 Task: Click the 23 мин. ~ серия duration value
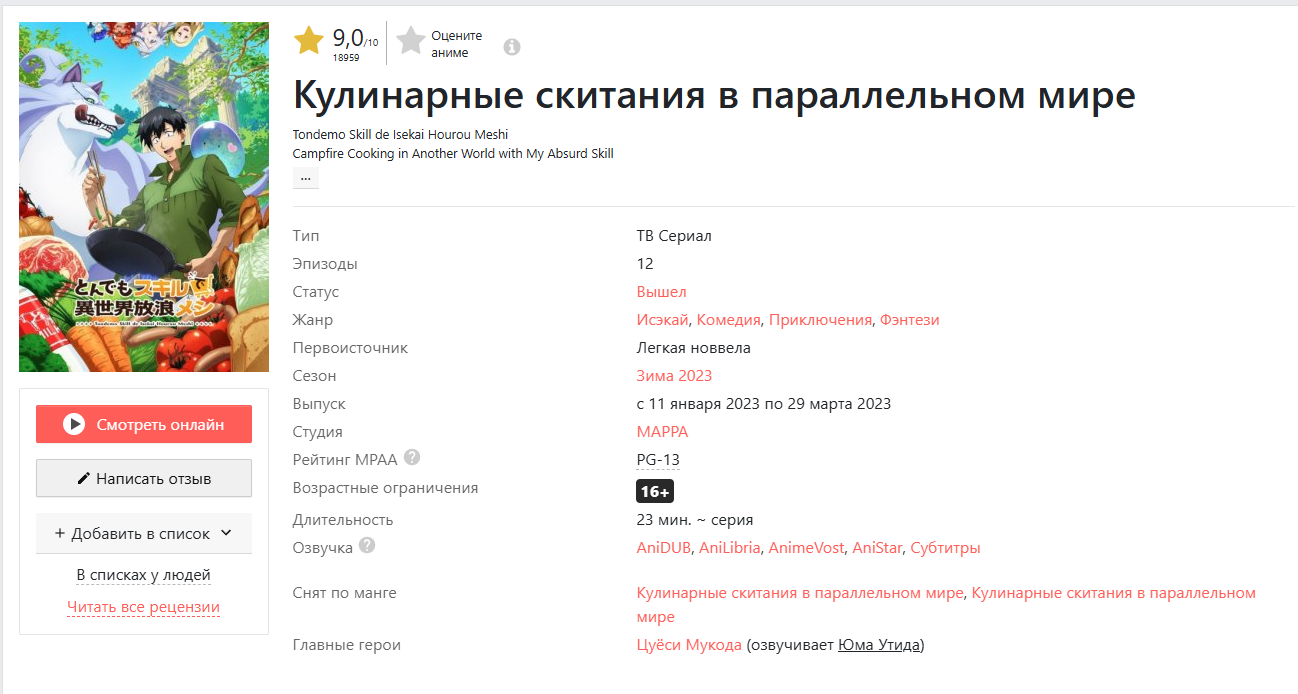(x=695, y=520)
